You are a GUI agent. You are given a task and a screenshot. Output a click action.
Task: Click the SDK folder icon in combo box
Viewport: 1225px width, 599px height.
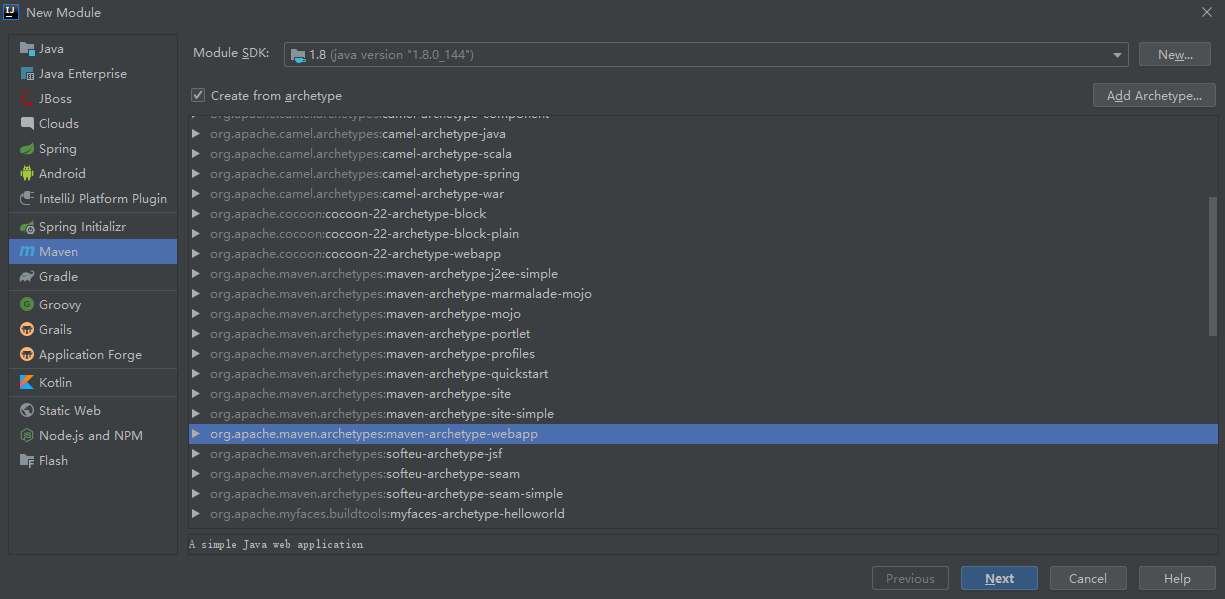tap(298, 55)
